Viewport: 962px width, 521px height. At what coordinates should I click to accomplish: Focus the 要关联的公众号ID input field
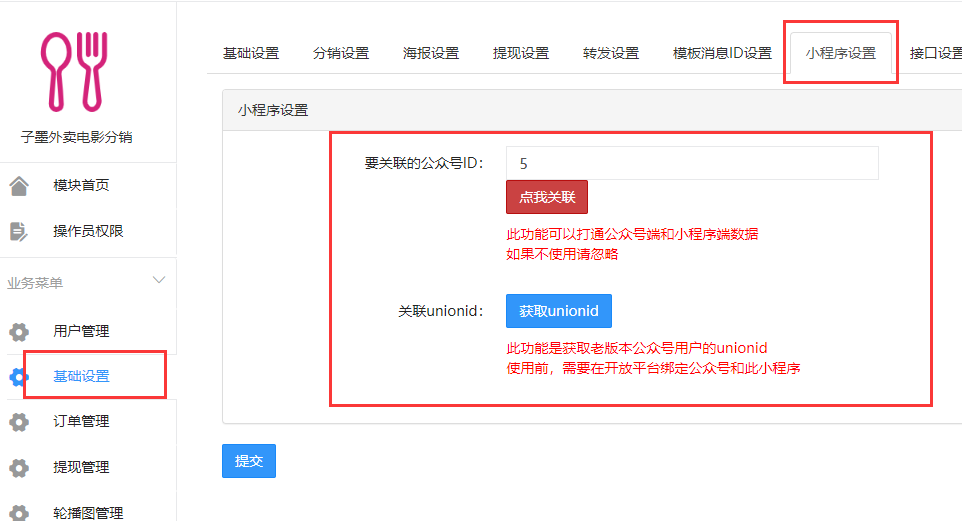[x=692, y=163]
